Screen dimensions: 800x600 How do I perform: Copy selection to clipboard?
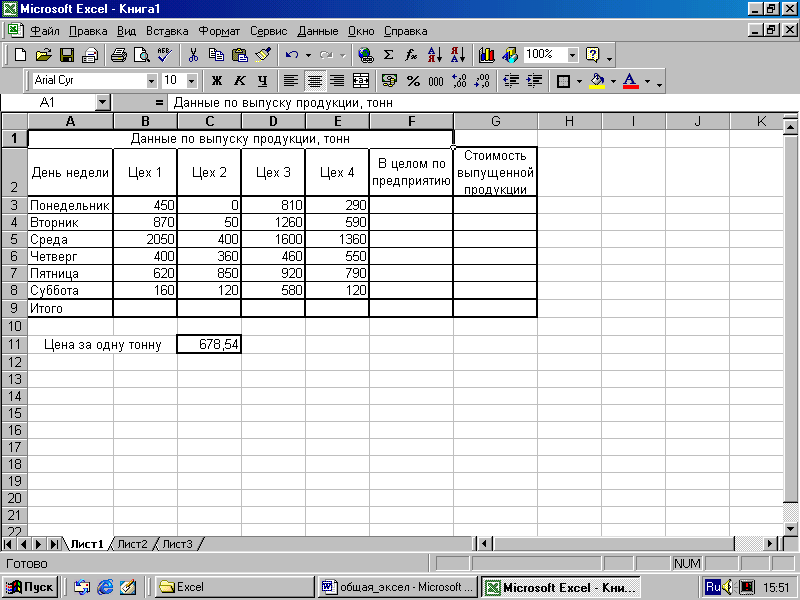(216, 55)
